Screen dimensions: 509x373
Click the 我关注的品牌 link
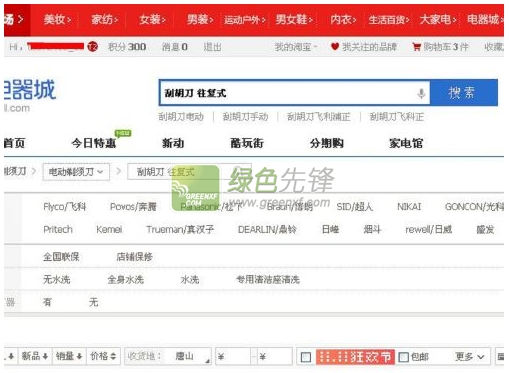(369, 47)
